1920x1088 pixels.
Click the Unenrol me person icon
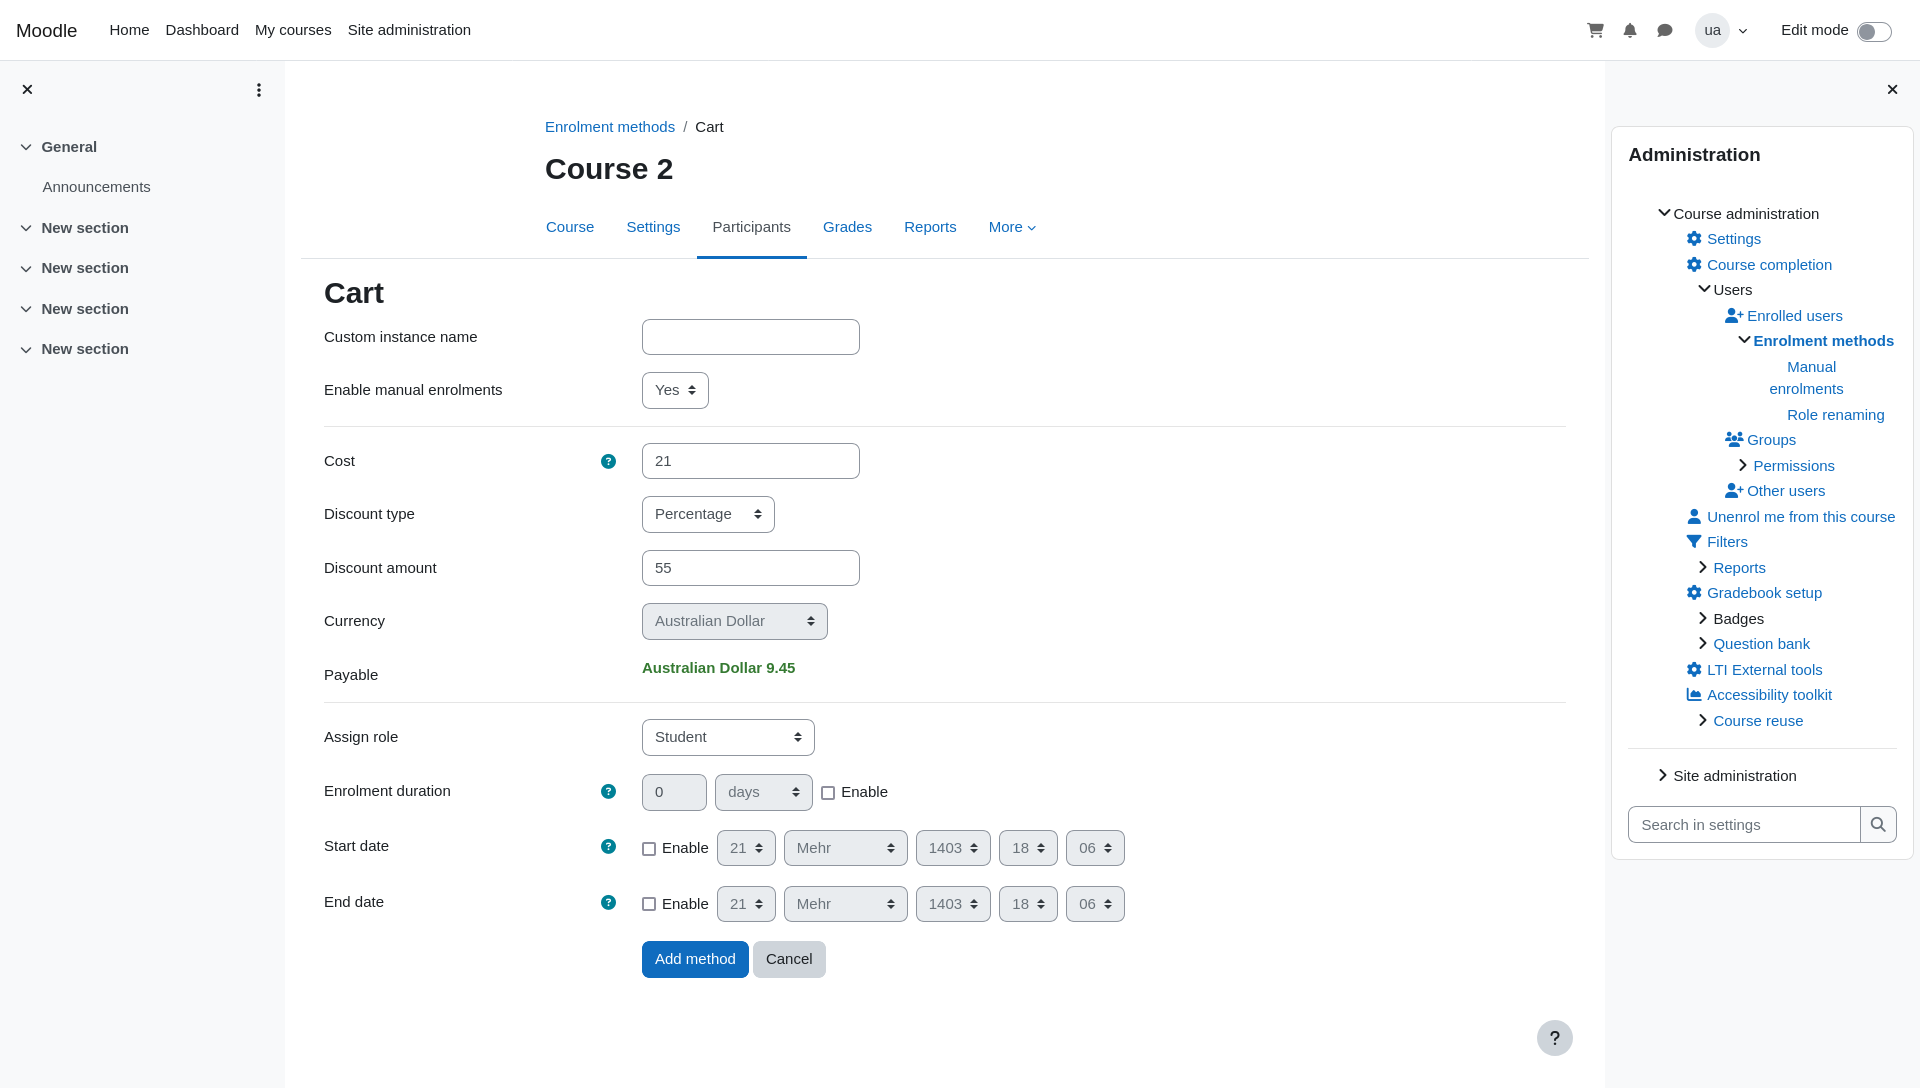1694,517
